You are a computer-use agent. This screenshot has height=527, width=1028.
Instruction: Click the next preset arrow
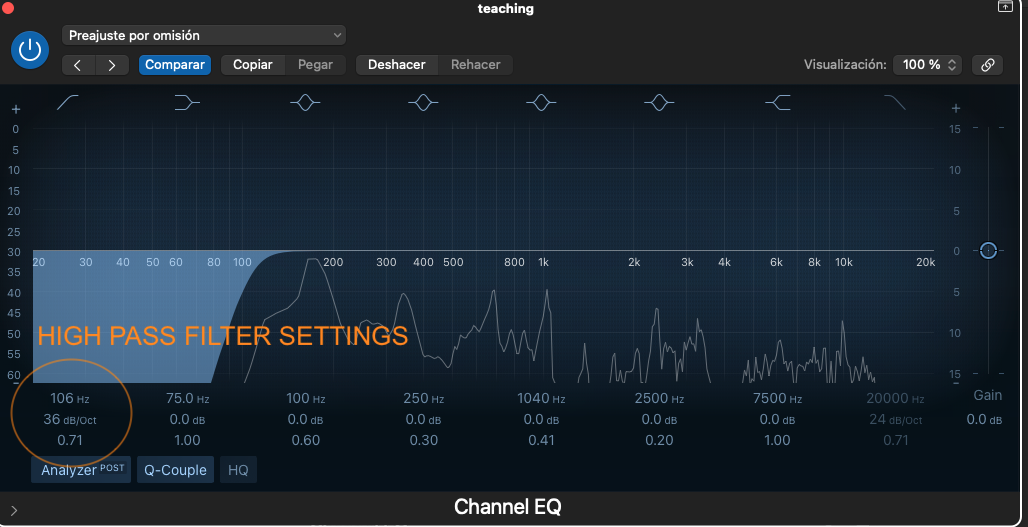click(112, 65)
